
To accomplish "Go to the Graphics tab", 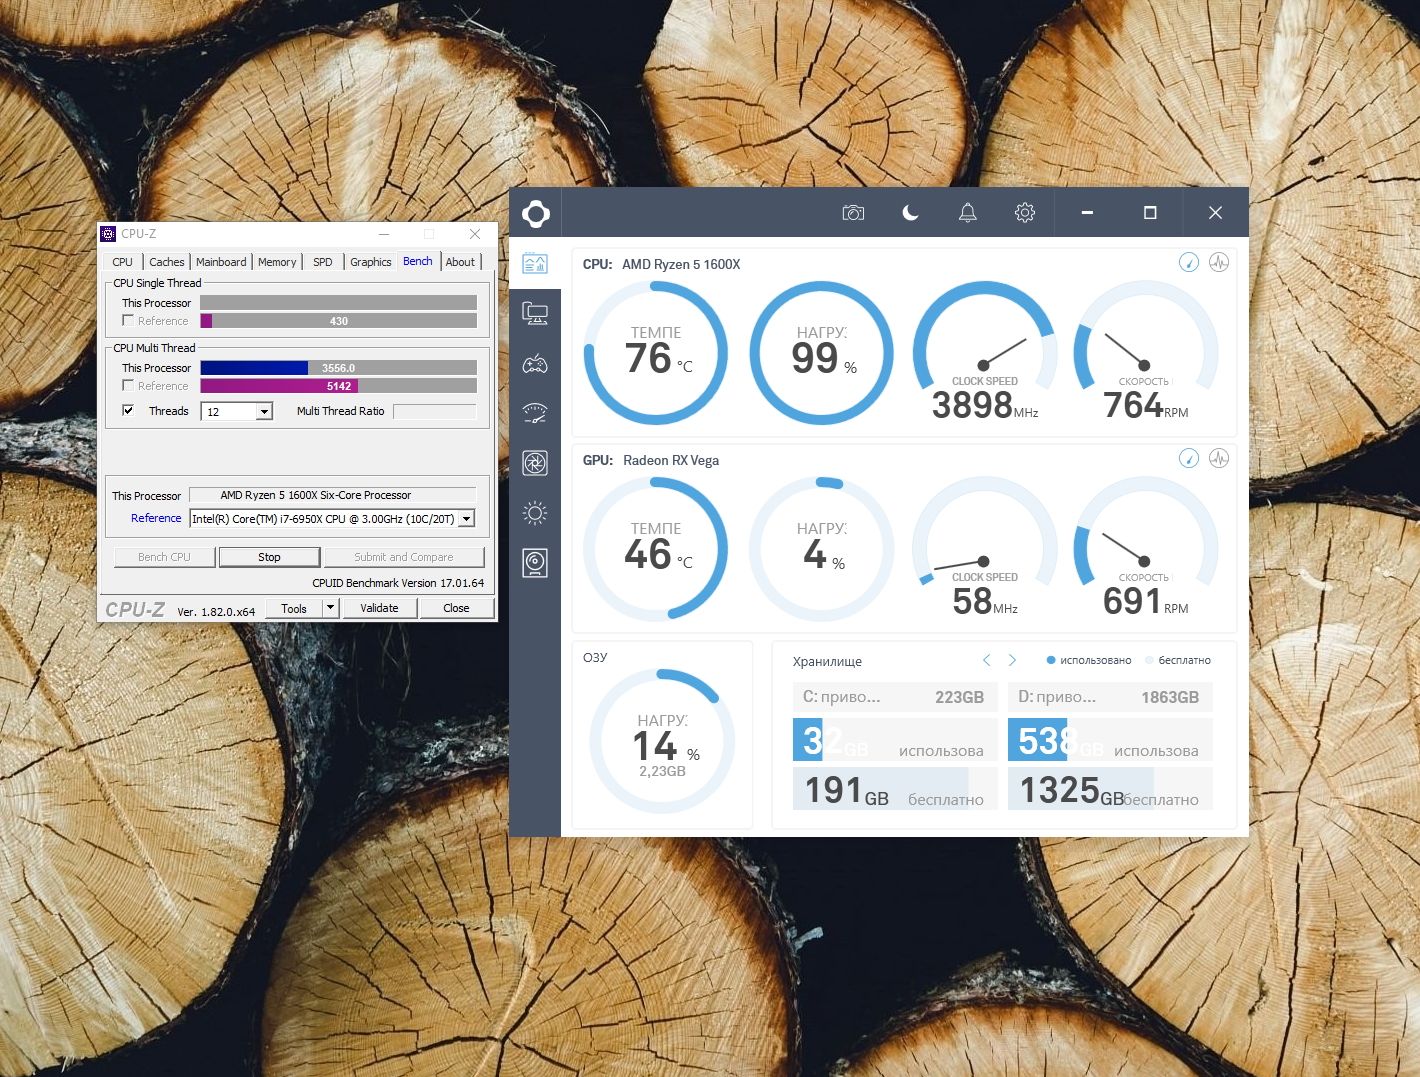I will point(371,262).
